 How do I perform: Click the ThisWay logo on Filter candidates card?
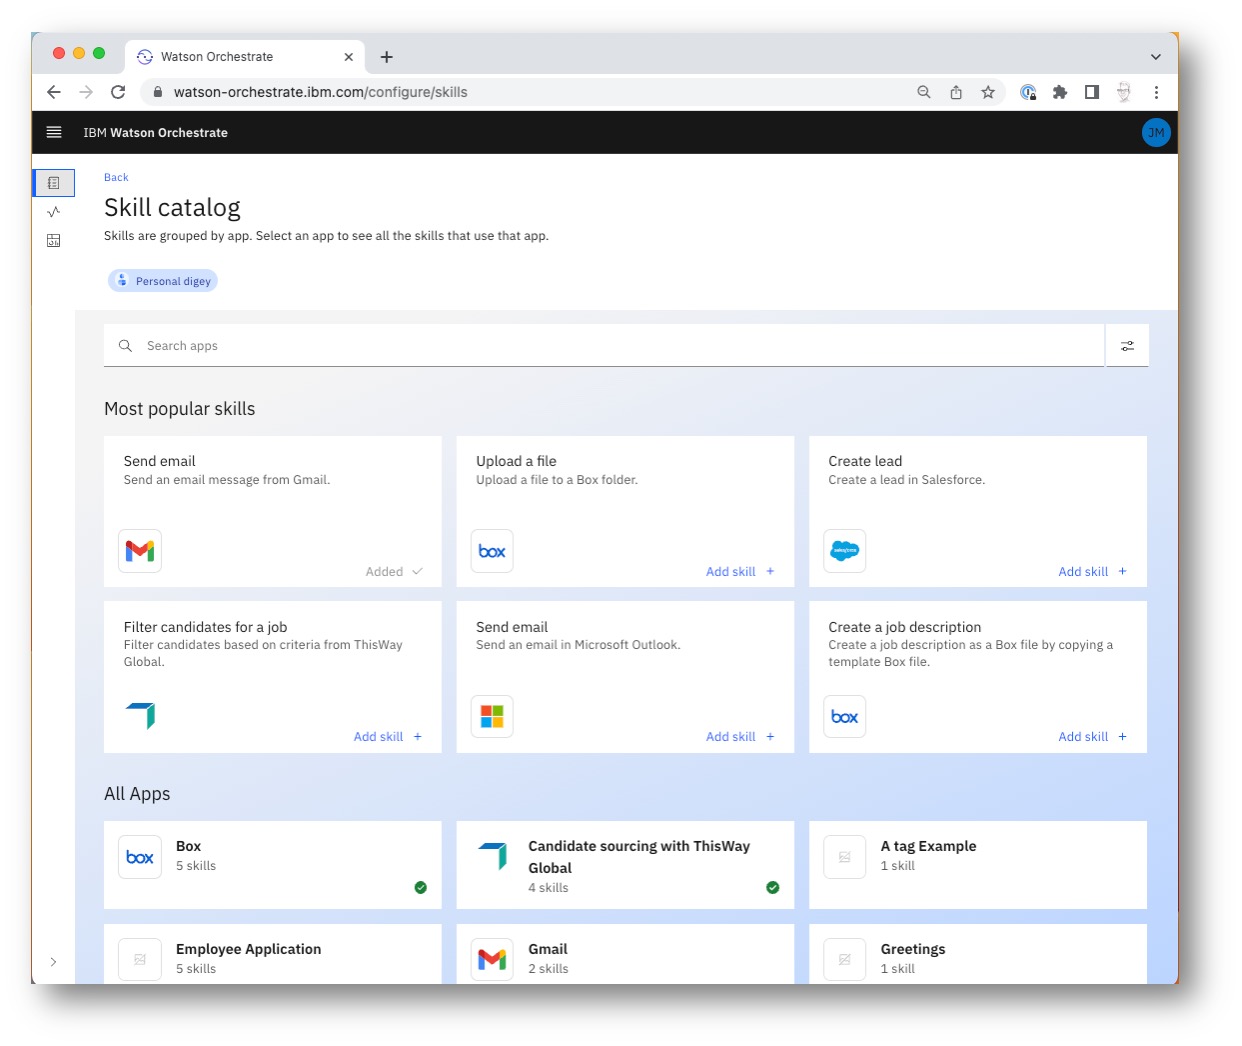[140, 716]
